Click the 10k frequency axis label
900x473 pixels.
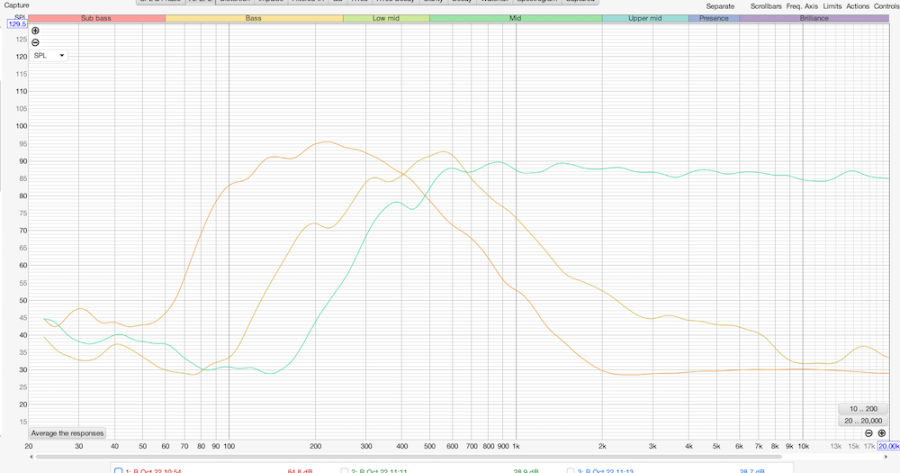(803, 446)
